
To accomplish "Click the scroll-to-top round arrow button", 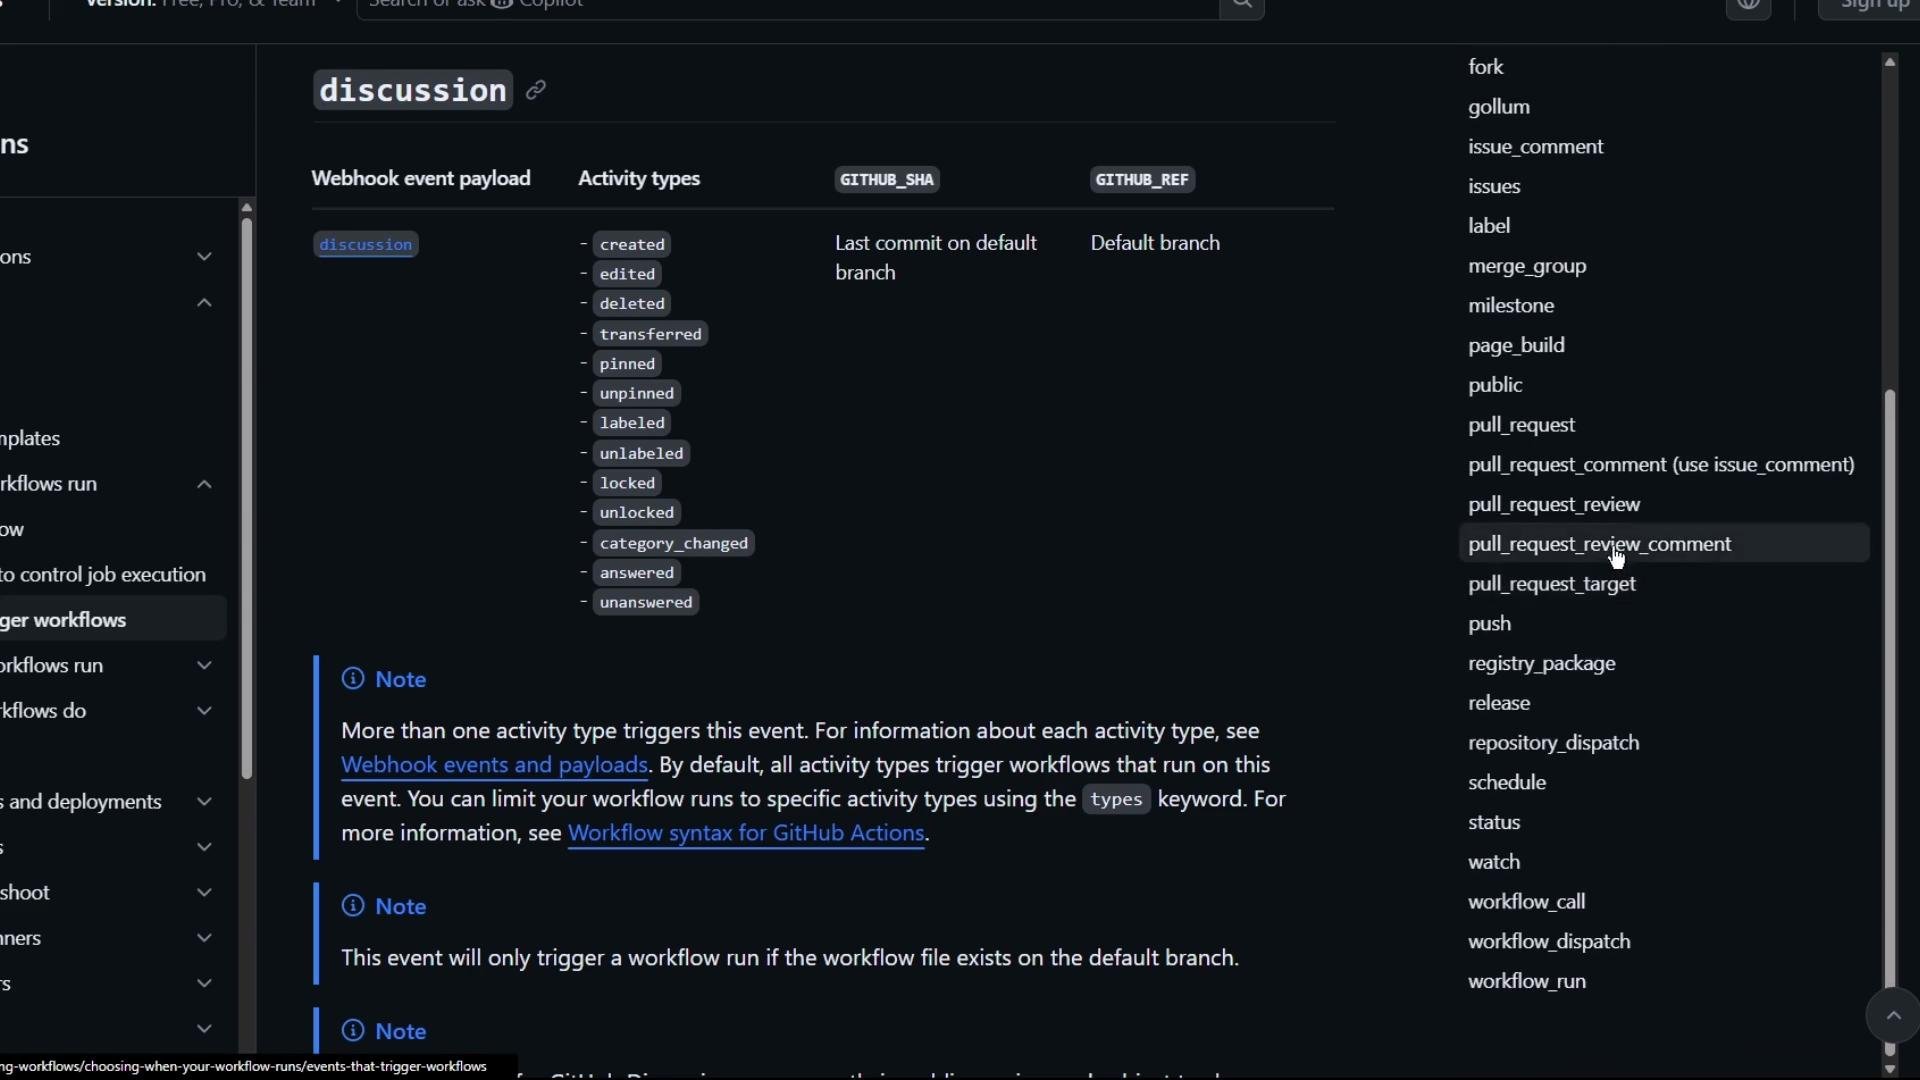I will (x=1892, y=1016).
